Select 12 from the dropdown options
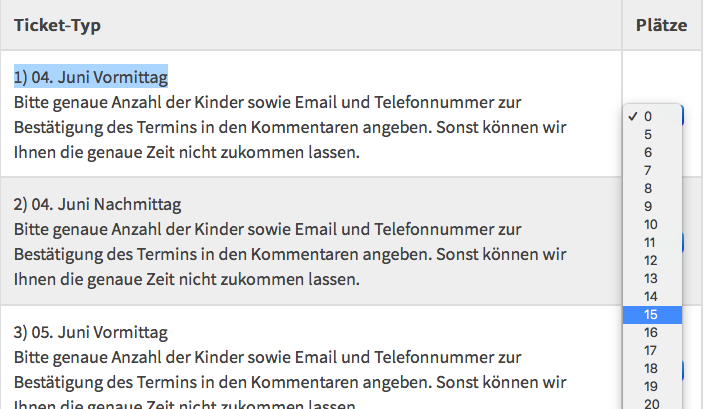 (x=652, y=260)
